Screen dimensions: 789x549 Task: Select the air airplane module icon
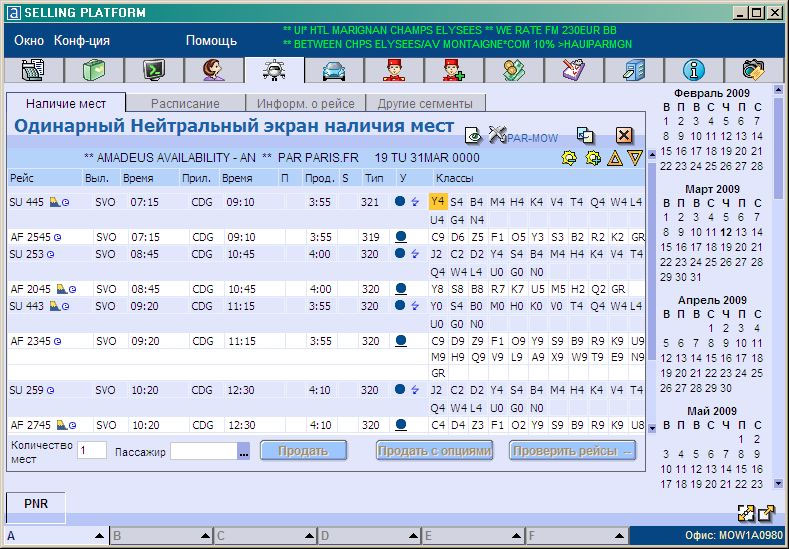(274, 70)
